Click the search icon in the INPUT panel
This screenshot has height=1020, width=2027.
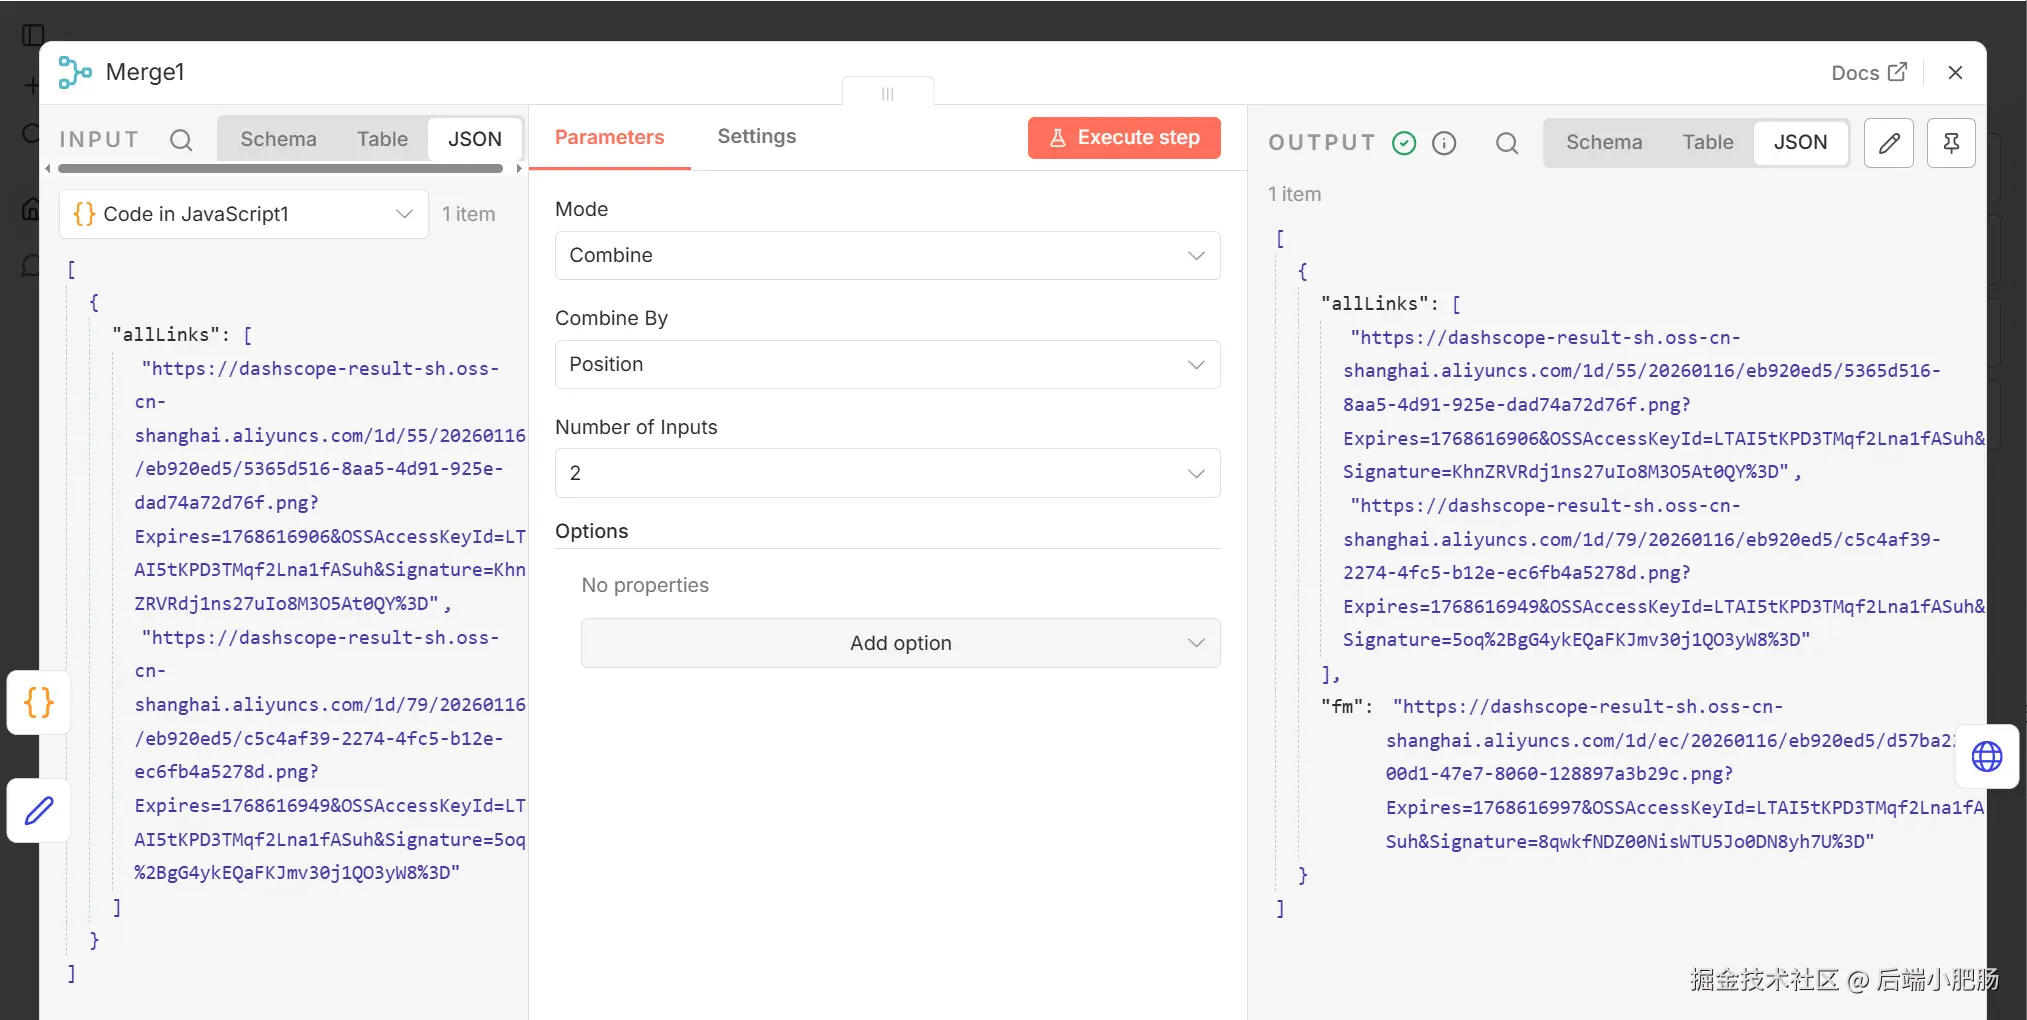point(181,140)
